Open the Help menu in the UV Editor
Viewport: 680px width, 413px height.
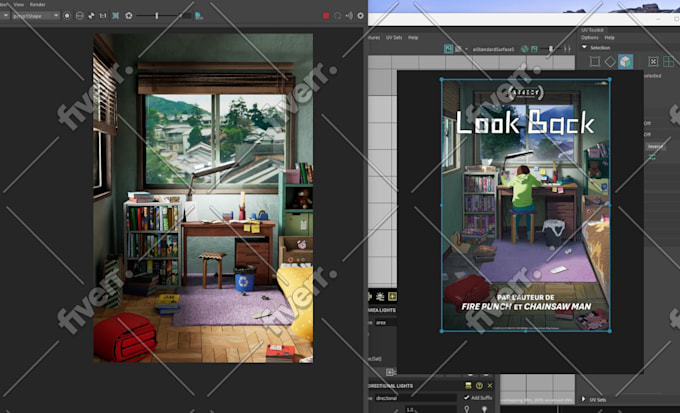[x=413, y=38]
